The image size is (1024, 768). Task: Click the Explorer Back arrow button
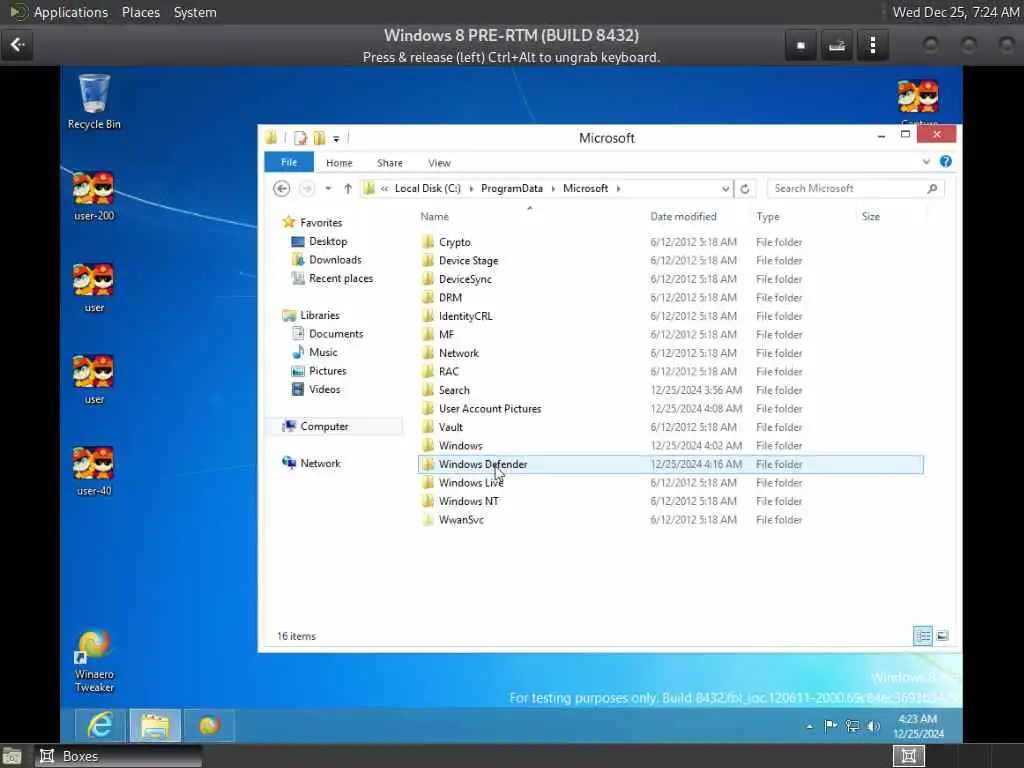pyautogui.click(x=281, y=189)
